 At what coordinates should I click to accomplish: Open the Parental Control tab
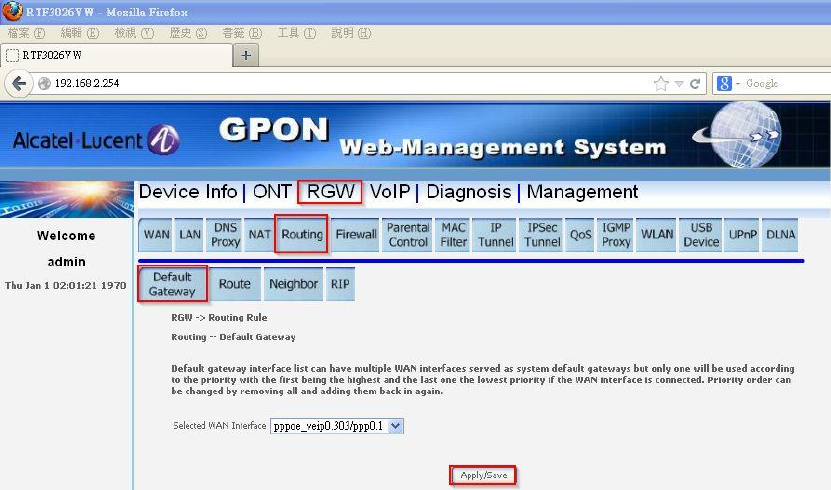click(x=408, y=235)
